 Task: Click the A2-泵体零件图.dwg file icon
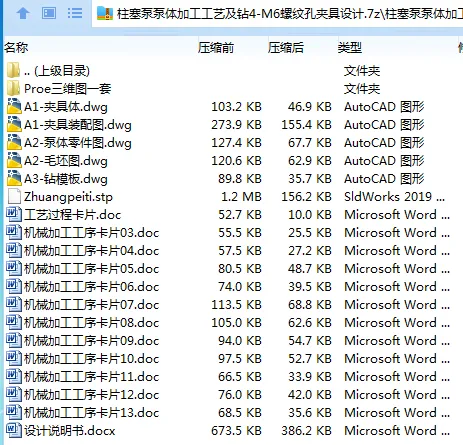tap(14, 142)
